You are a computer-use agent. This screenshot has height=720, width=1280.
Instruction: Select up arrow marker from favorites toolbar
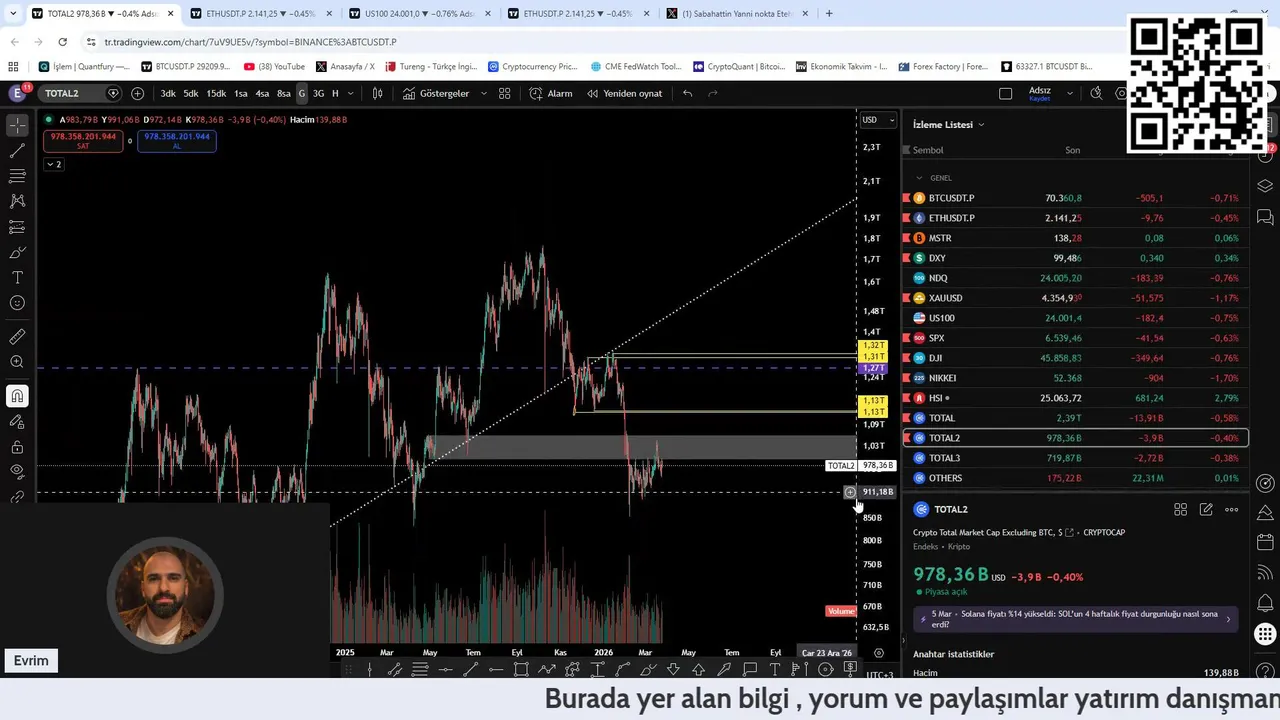pyautogui.click(x=698, y=669)
